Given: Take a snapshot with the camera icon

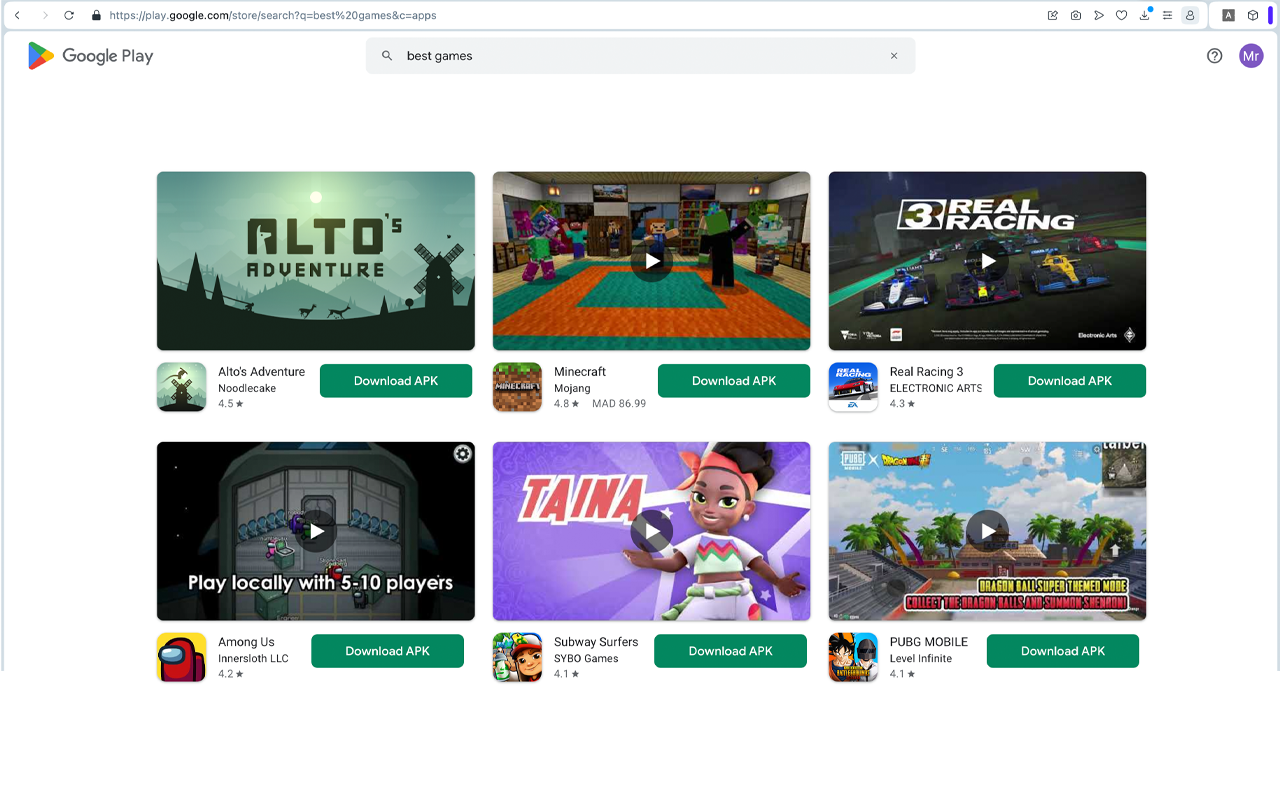Looking at the screenshot, I should click(1076, 15).
